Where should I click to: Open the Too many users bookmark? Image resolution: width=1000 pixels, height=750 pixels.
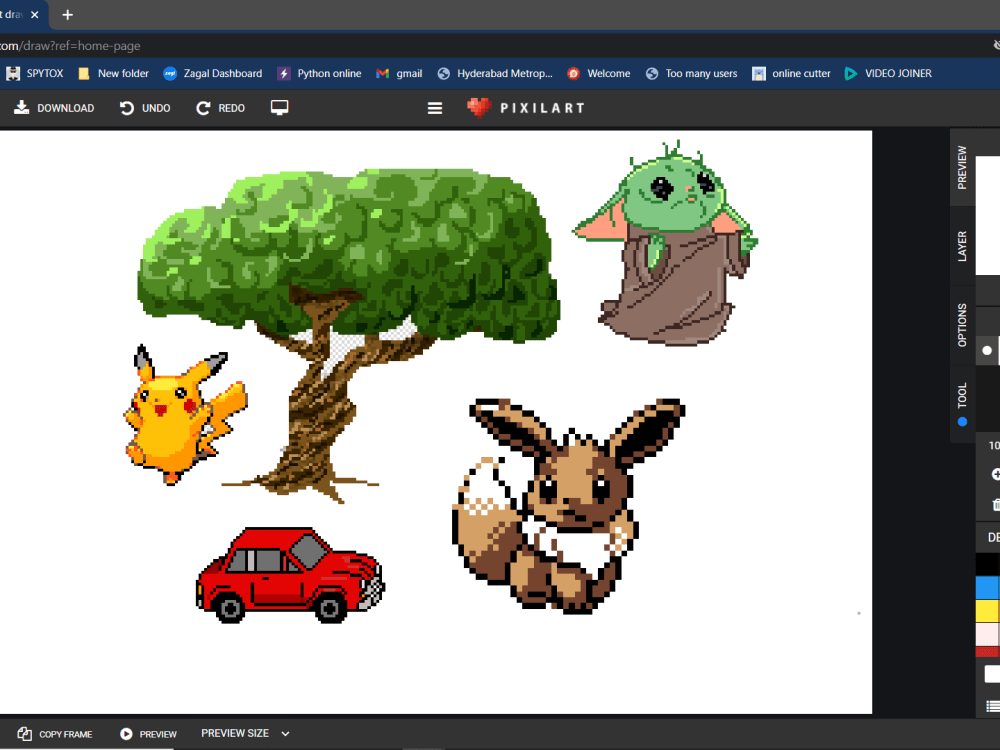691,73
